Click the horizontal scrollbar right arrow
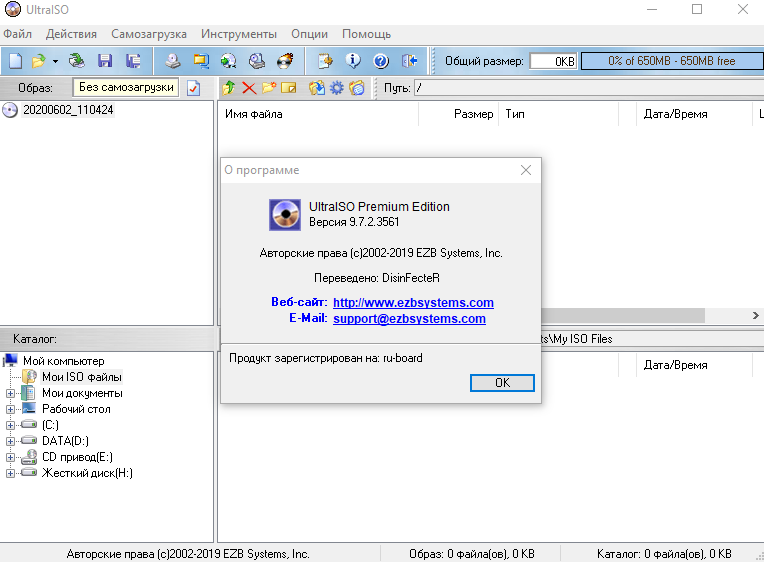Viewport: 764px width, 562px height. pos(756,315)
